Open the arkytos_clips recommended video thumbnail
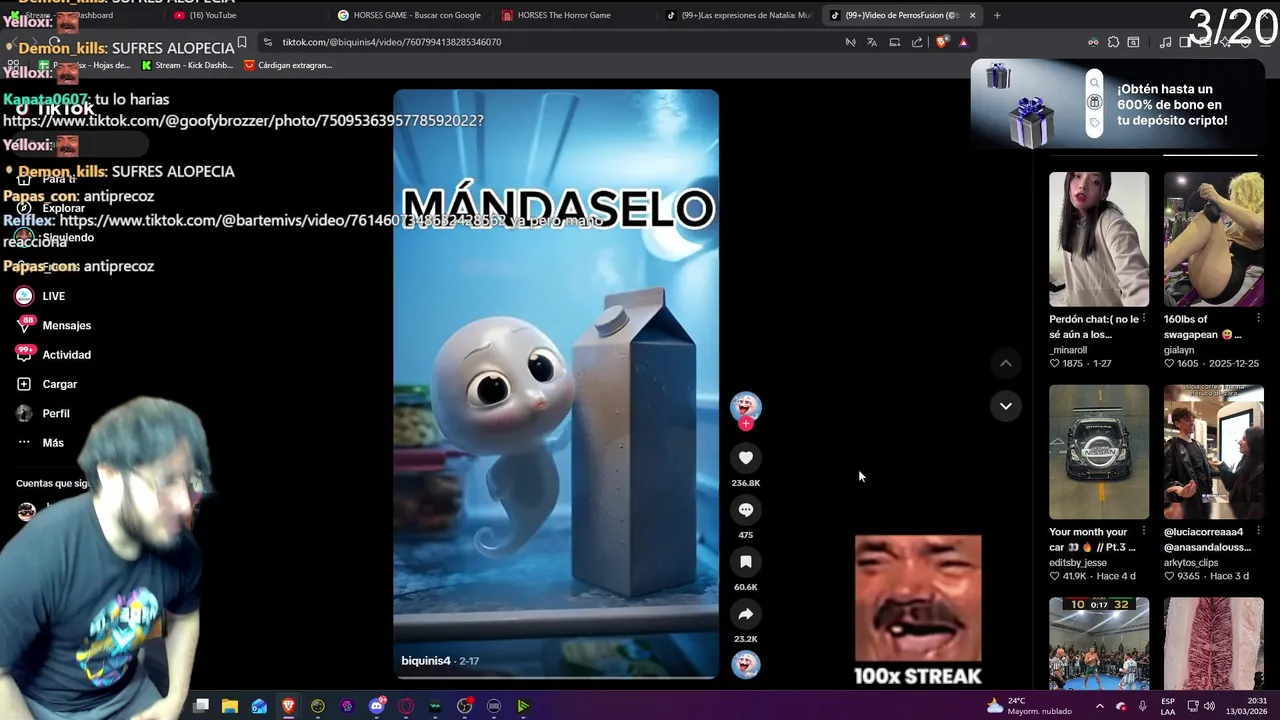1280x720 pixels. pos(1213,451)
